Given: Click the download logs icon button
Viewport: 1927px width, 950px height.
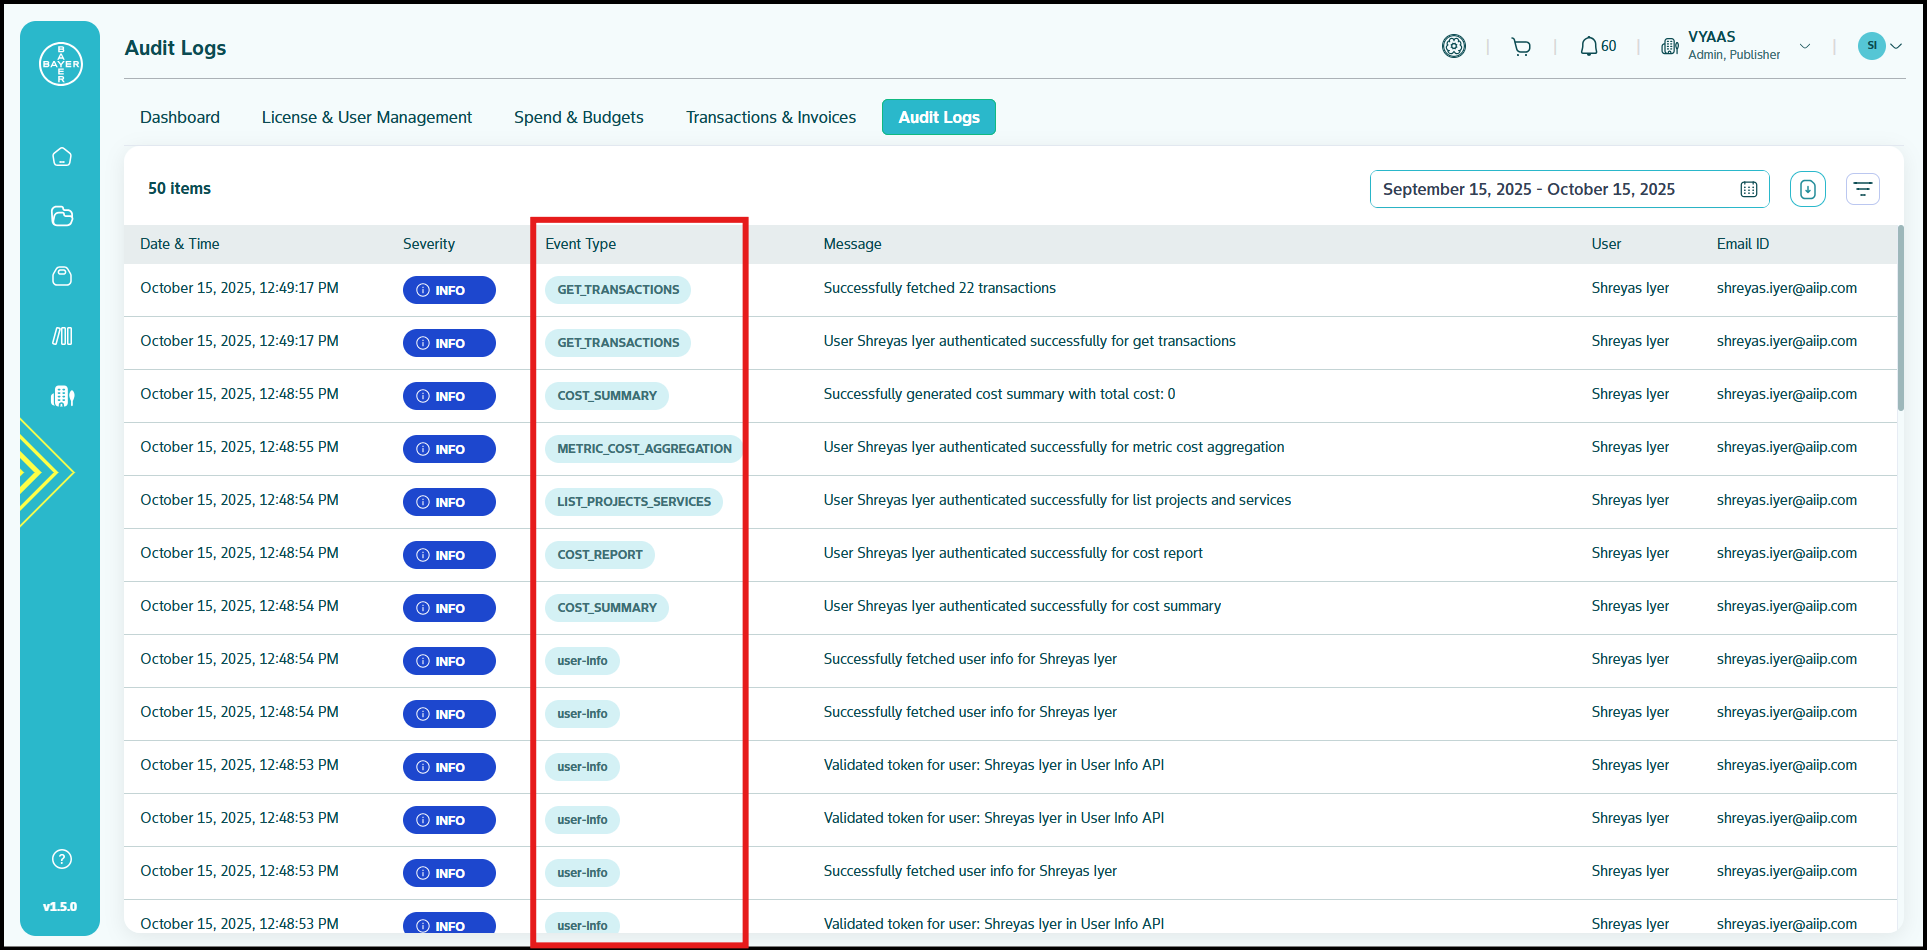Looking at the screenshot, I should point(1807,189).
